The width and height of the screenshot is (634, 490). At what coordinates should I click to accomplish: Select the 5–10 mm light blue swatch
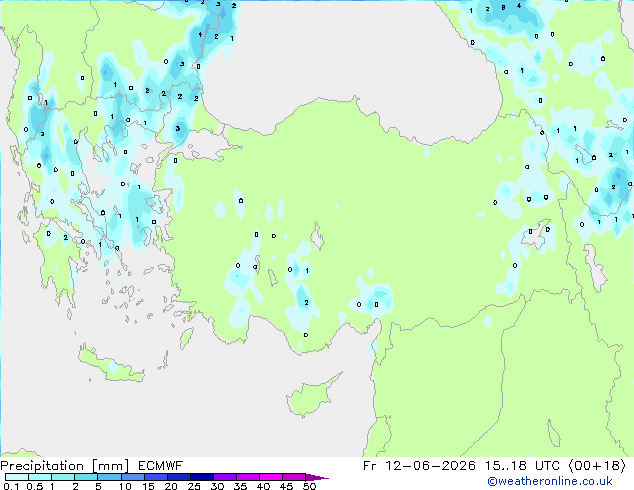[x=109, y=477]
